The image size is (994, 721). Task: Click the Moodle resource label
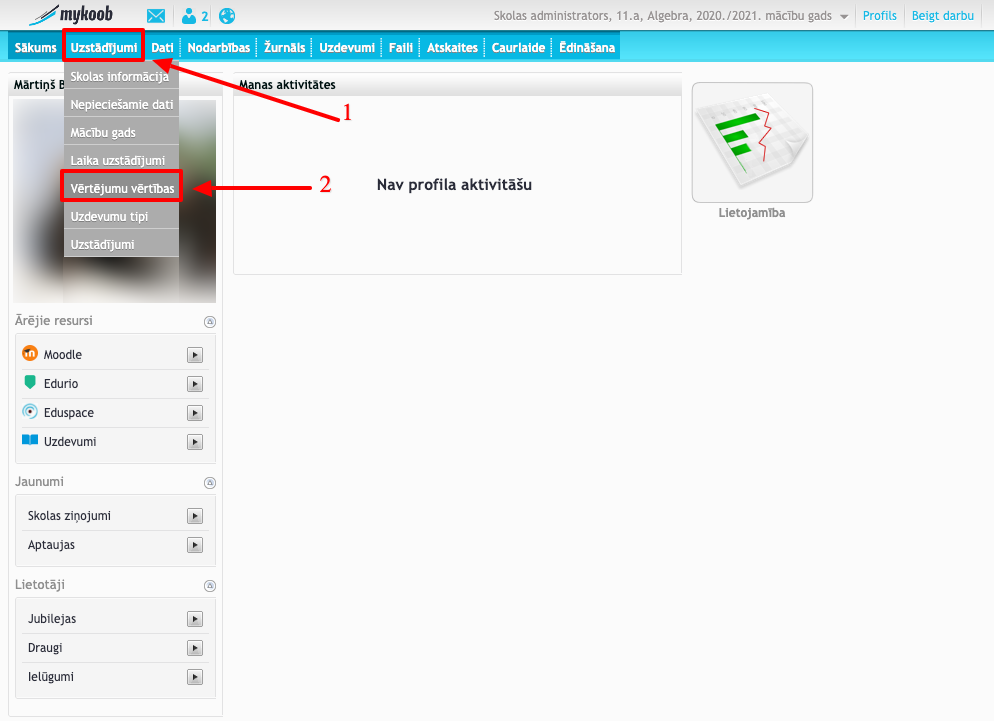coord(63,354)
